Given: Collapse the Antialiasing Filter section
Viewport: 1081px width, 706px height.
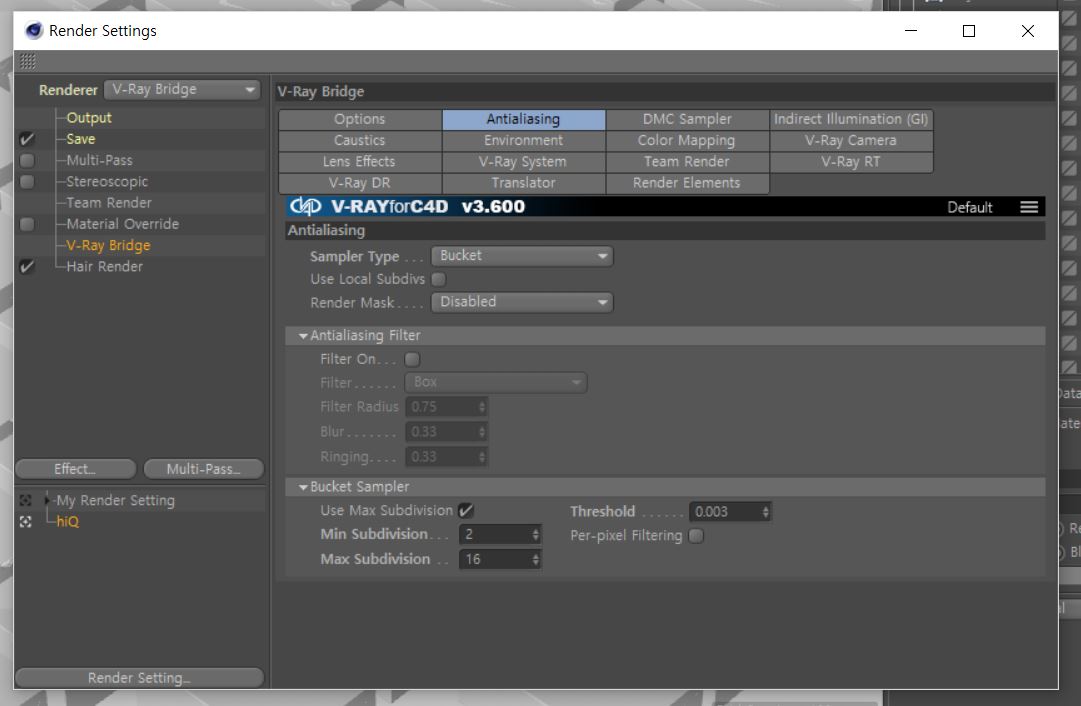Looking at the screenshot, I should click(x=303, y=336).
